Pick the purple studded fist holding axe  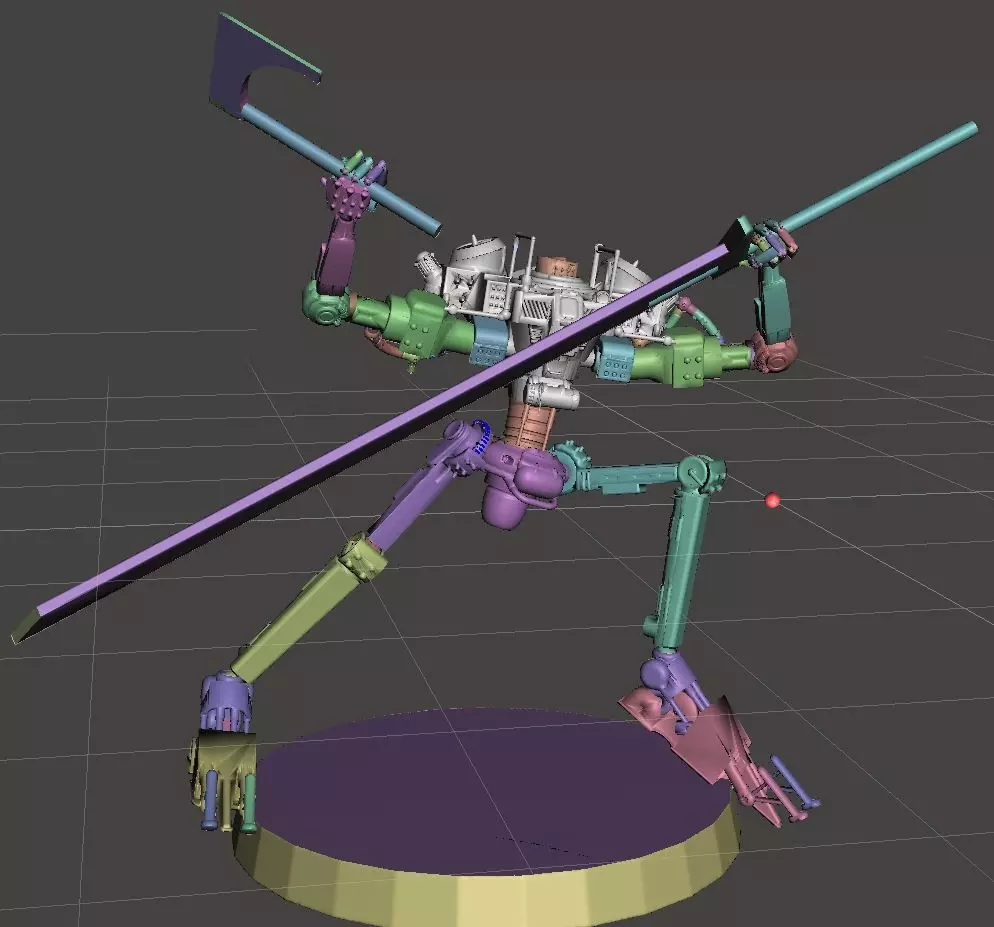(x=346, y=195)
